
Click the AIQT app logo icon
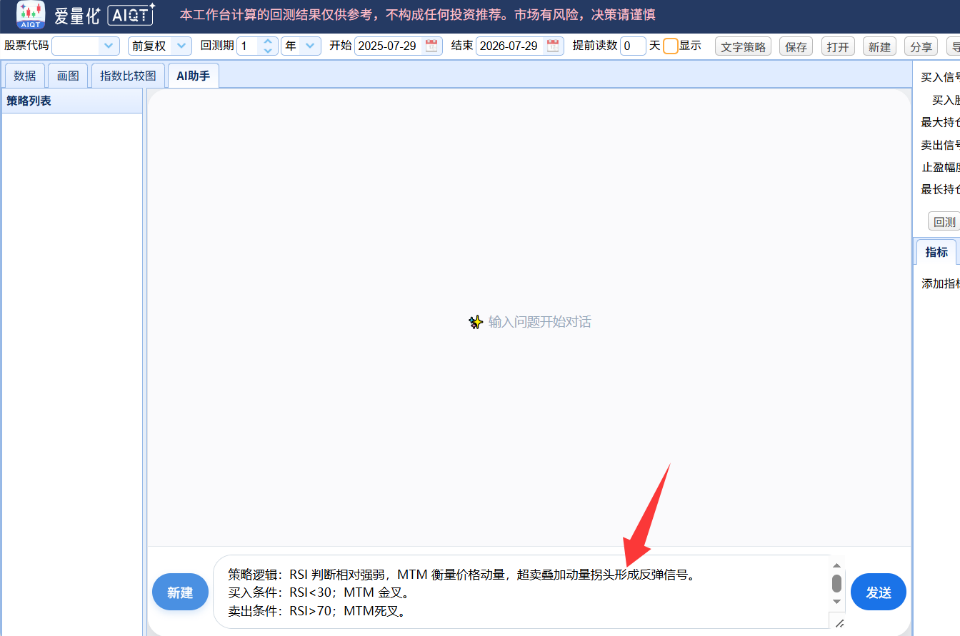coord(30,15)
